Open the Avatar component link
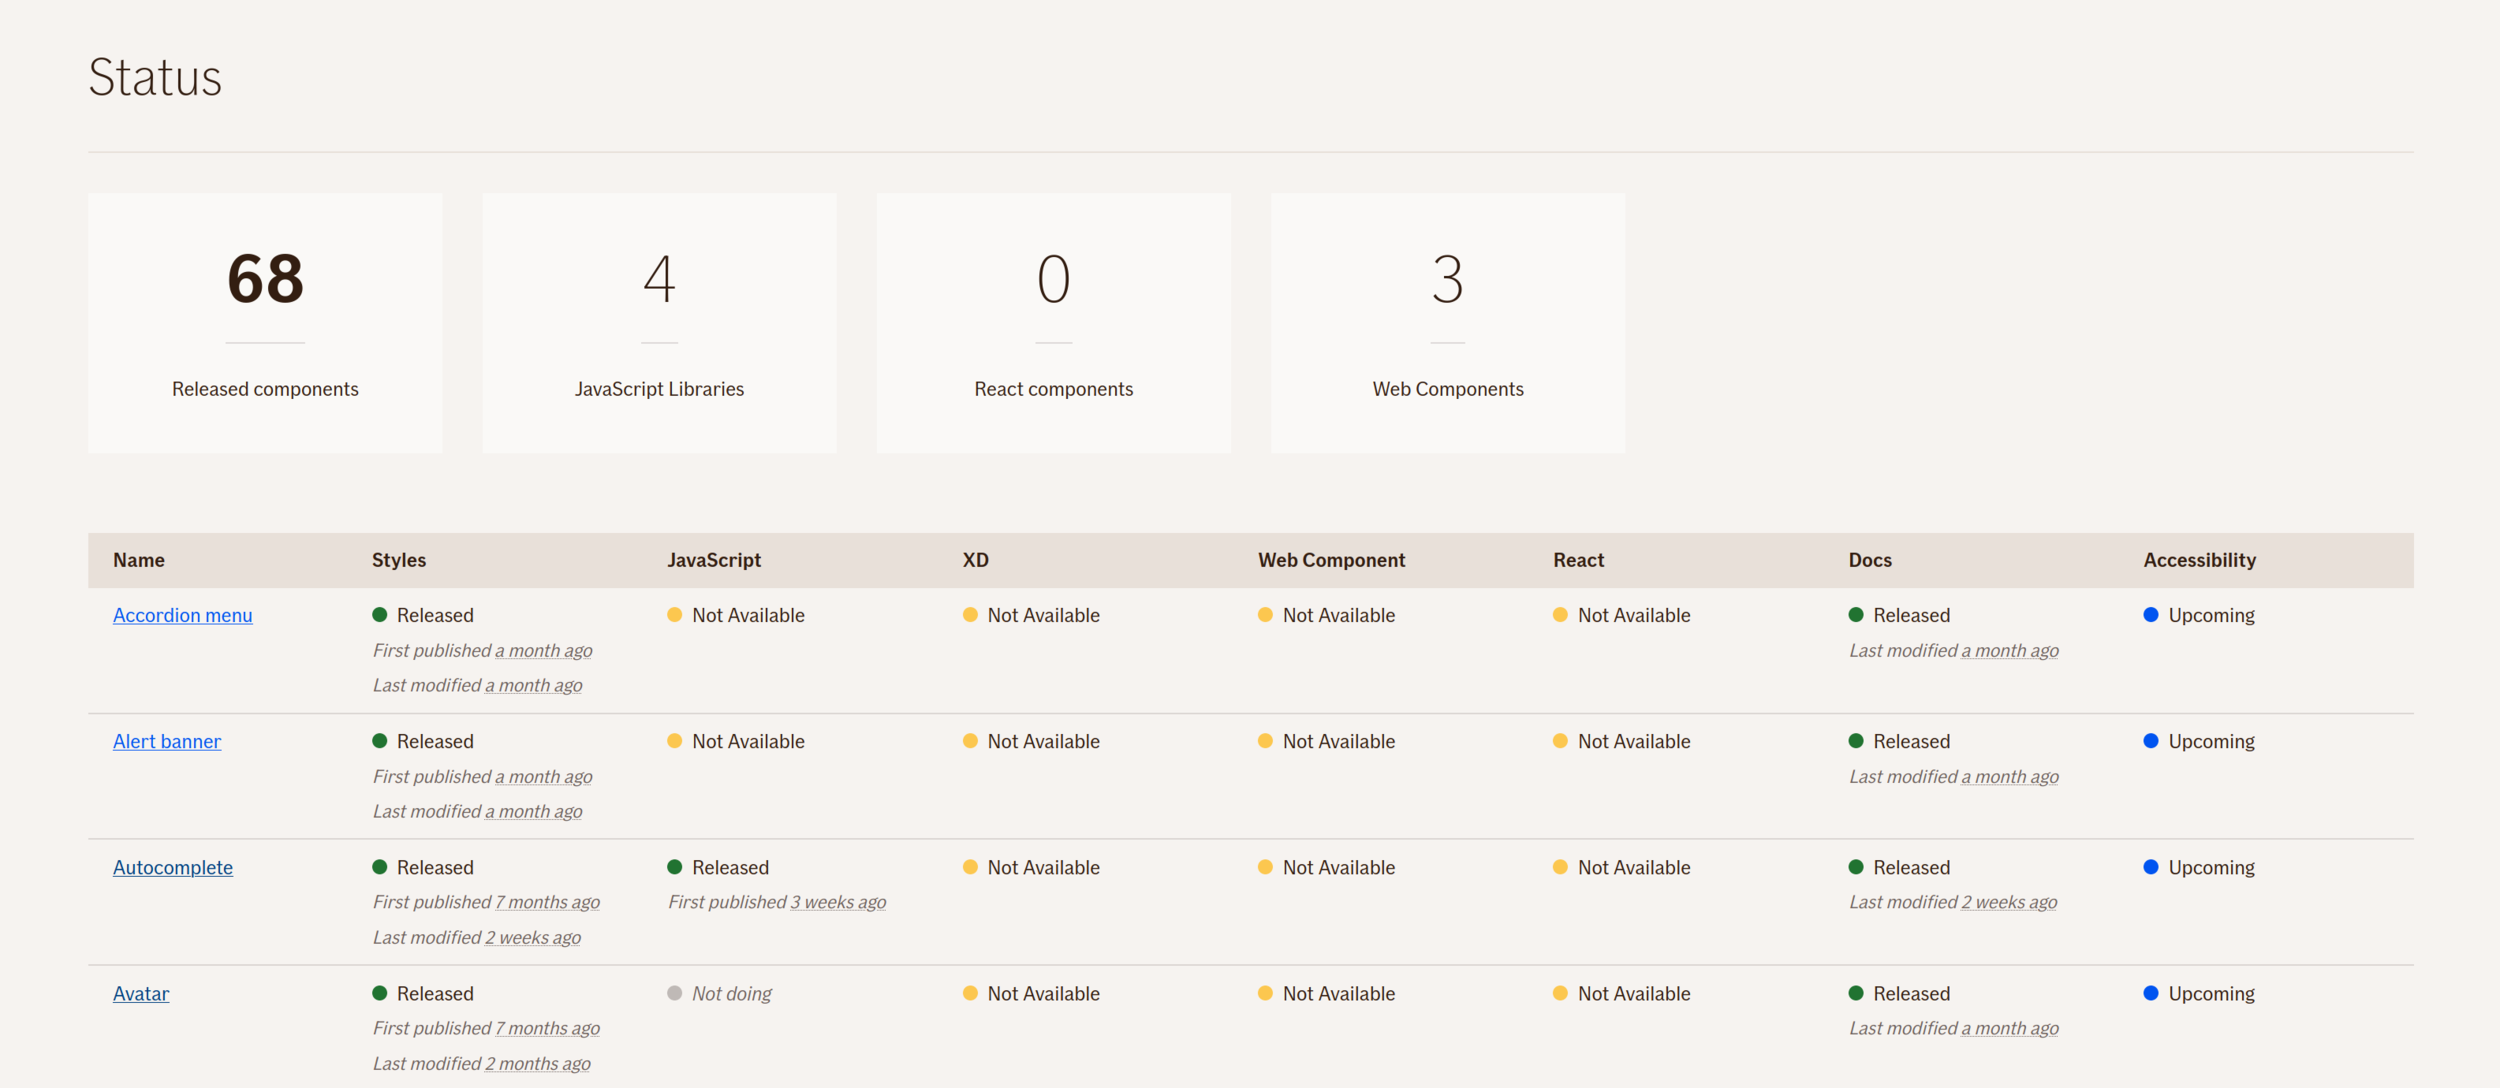The height and width of the screenshot is (1088, 2500). pos(141,994)
